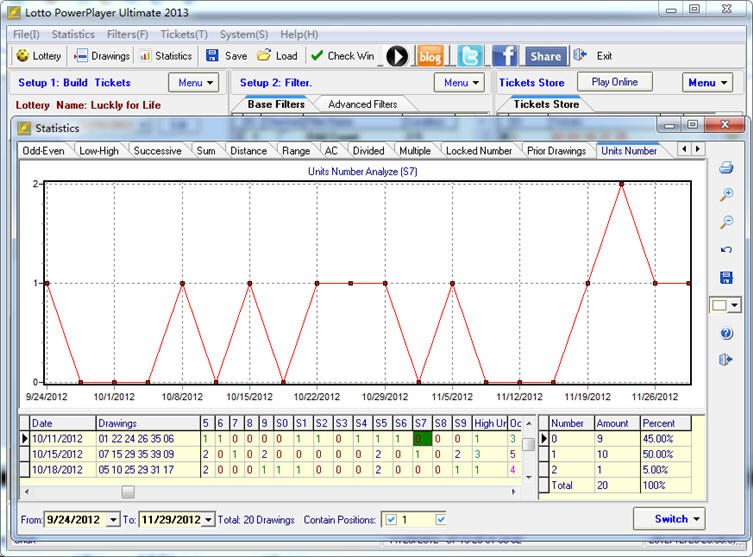
Task: Select the Units Number tab
Action: [629, 151]
